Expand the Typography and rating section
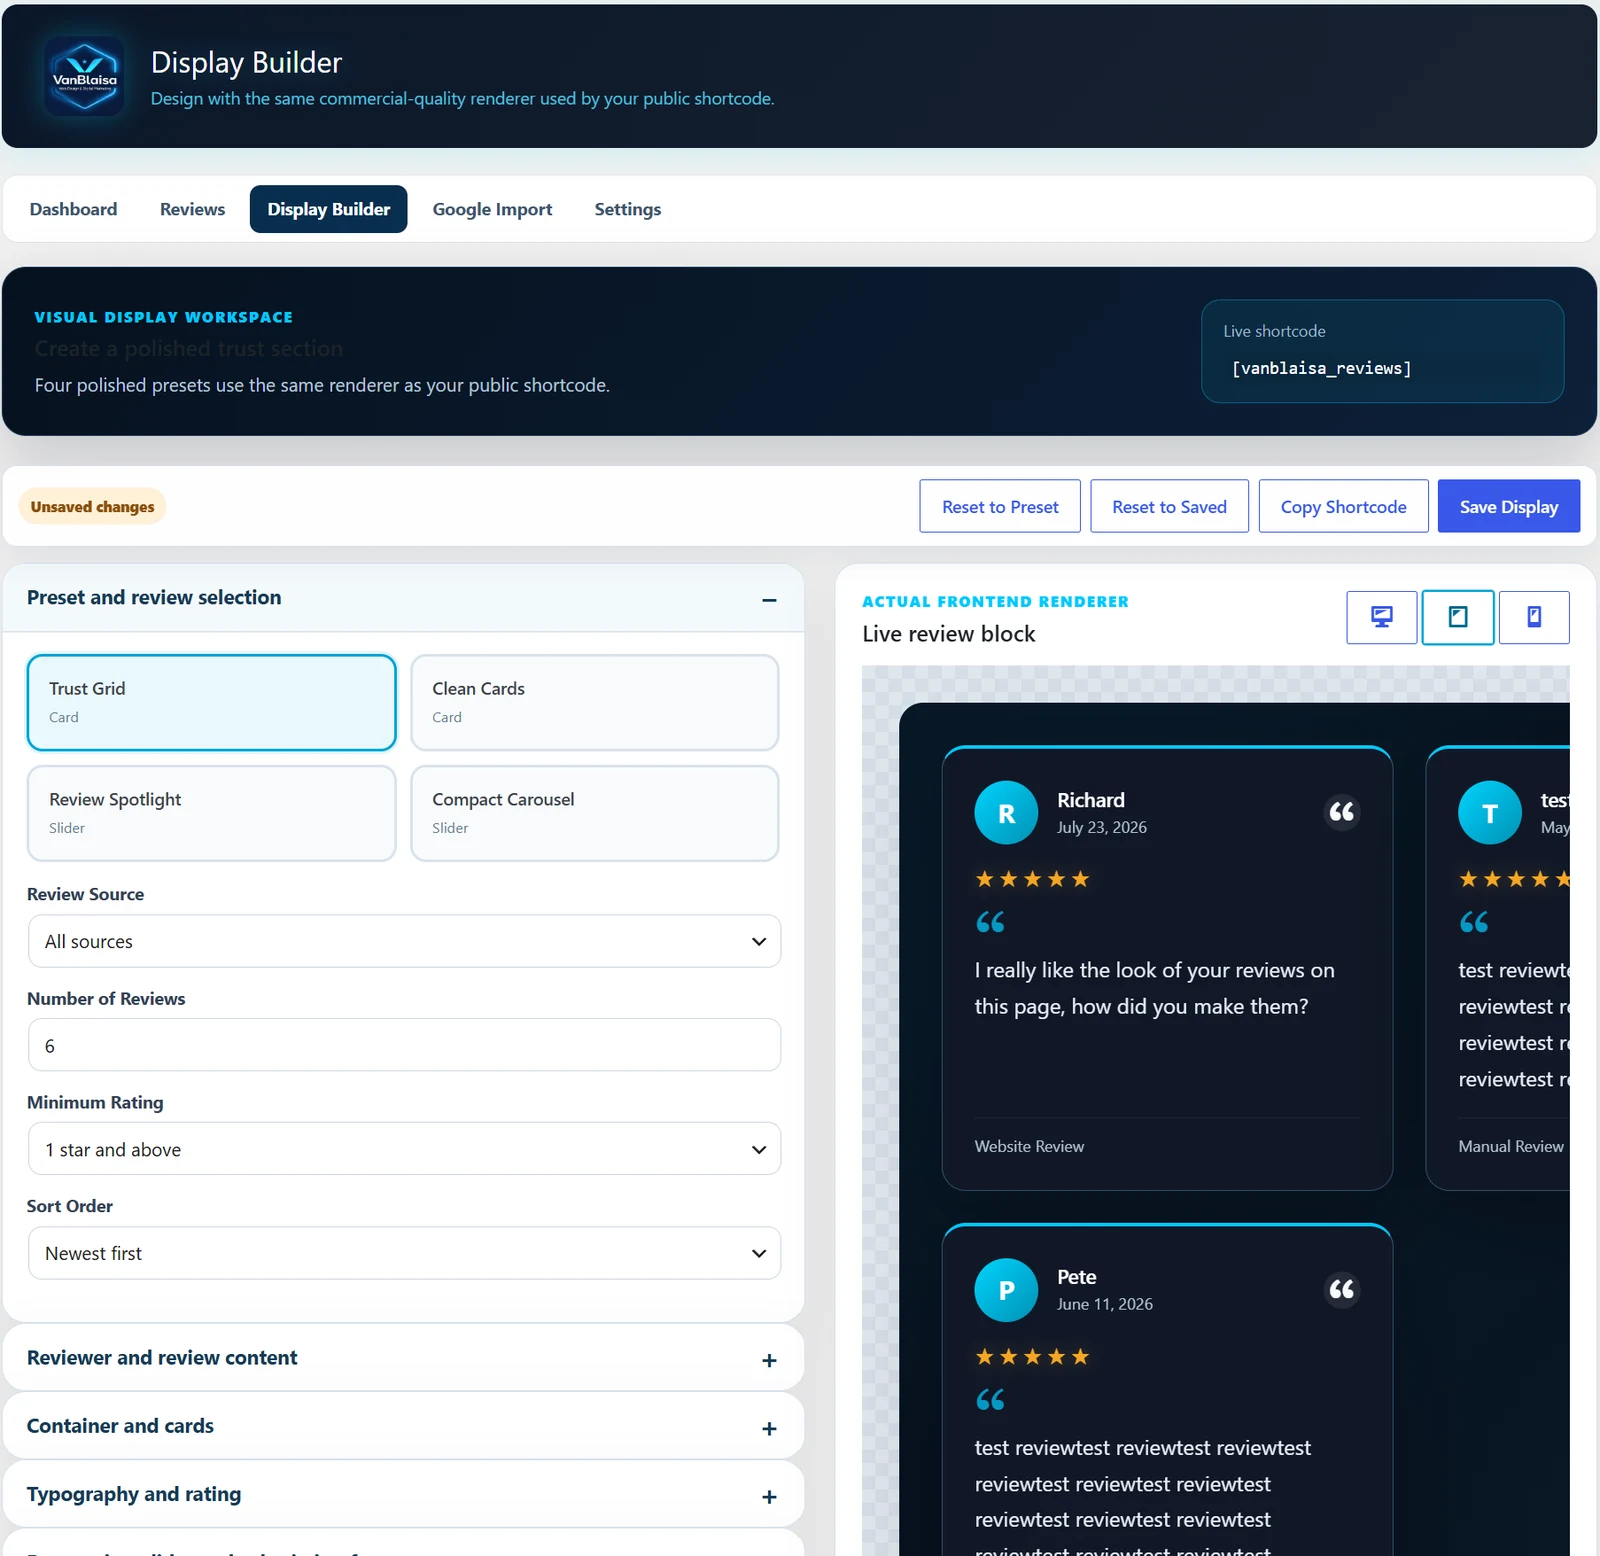The width and height of the screenshot is (1600, 1556). 403,1494
